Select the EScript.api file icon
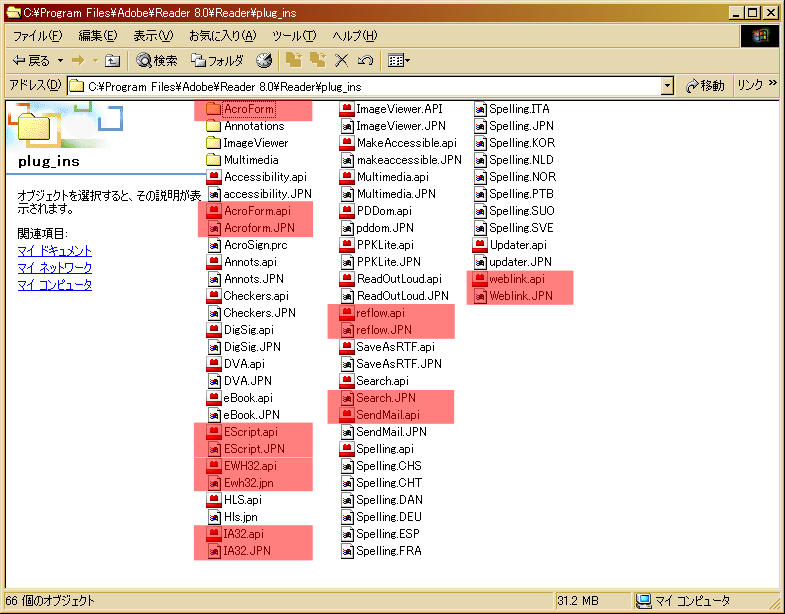This screenshot has width=785, height=614. tap(214, 432)
